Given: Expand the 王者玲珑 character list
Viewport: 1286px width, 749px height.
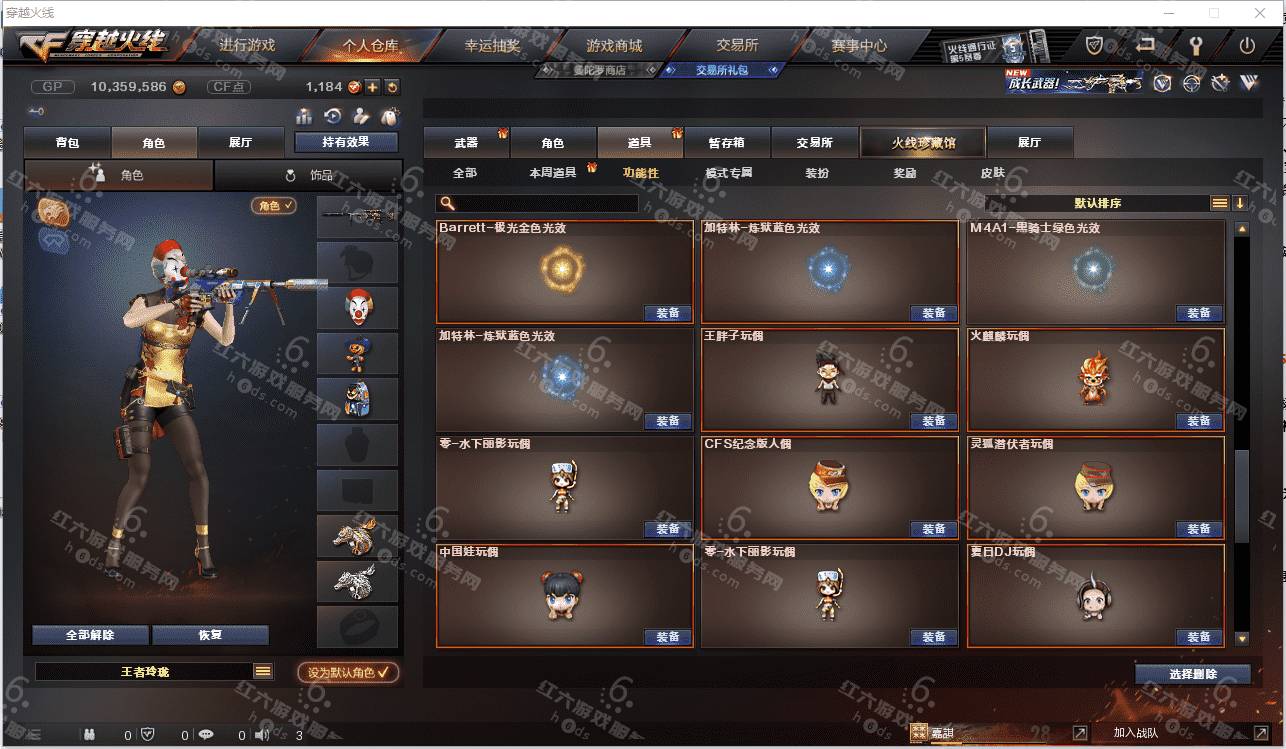Looking at the screenshot, I should 263,672.
